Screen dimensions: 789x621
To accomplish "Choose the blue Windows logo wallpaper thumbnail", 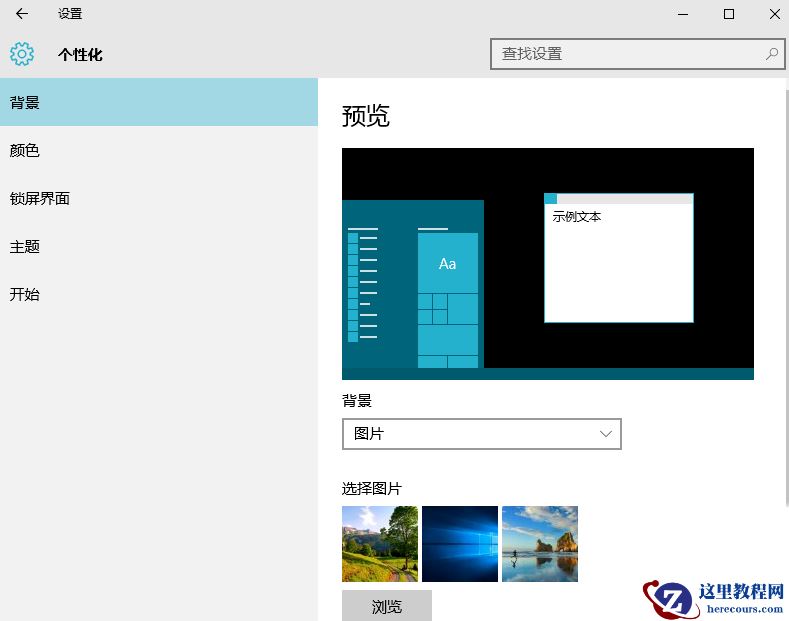I will click(460, 544).
